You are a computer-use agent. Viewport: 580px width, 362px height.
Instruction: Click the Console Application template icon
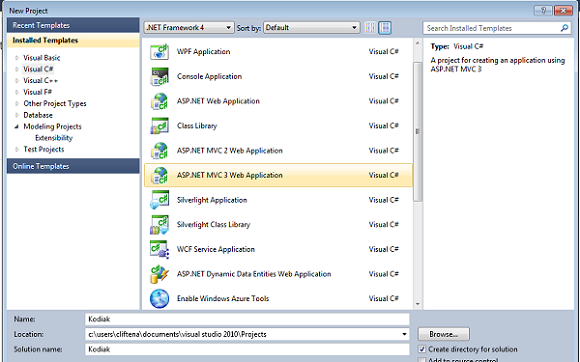click(159, 77)
